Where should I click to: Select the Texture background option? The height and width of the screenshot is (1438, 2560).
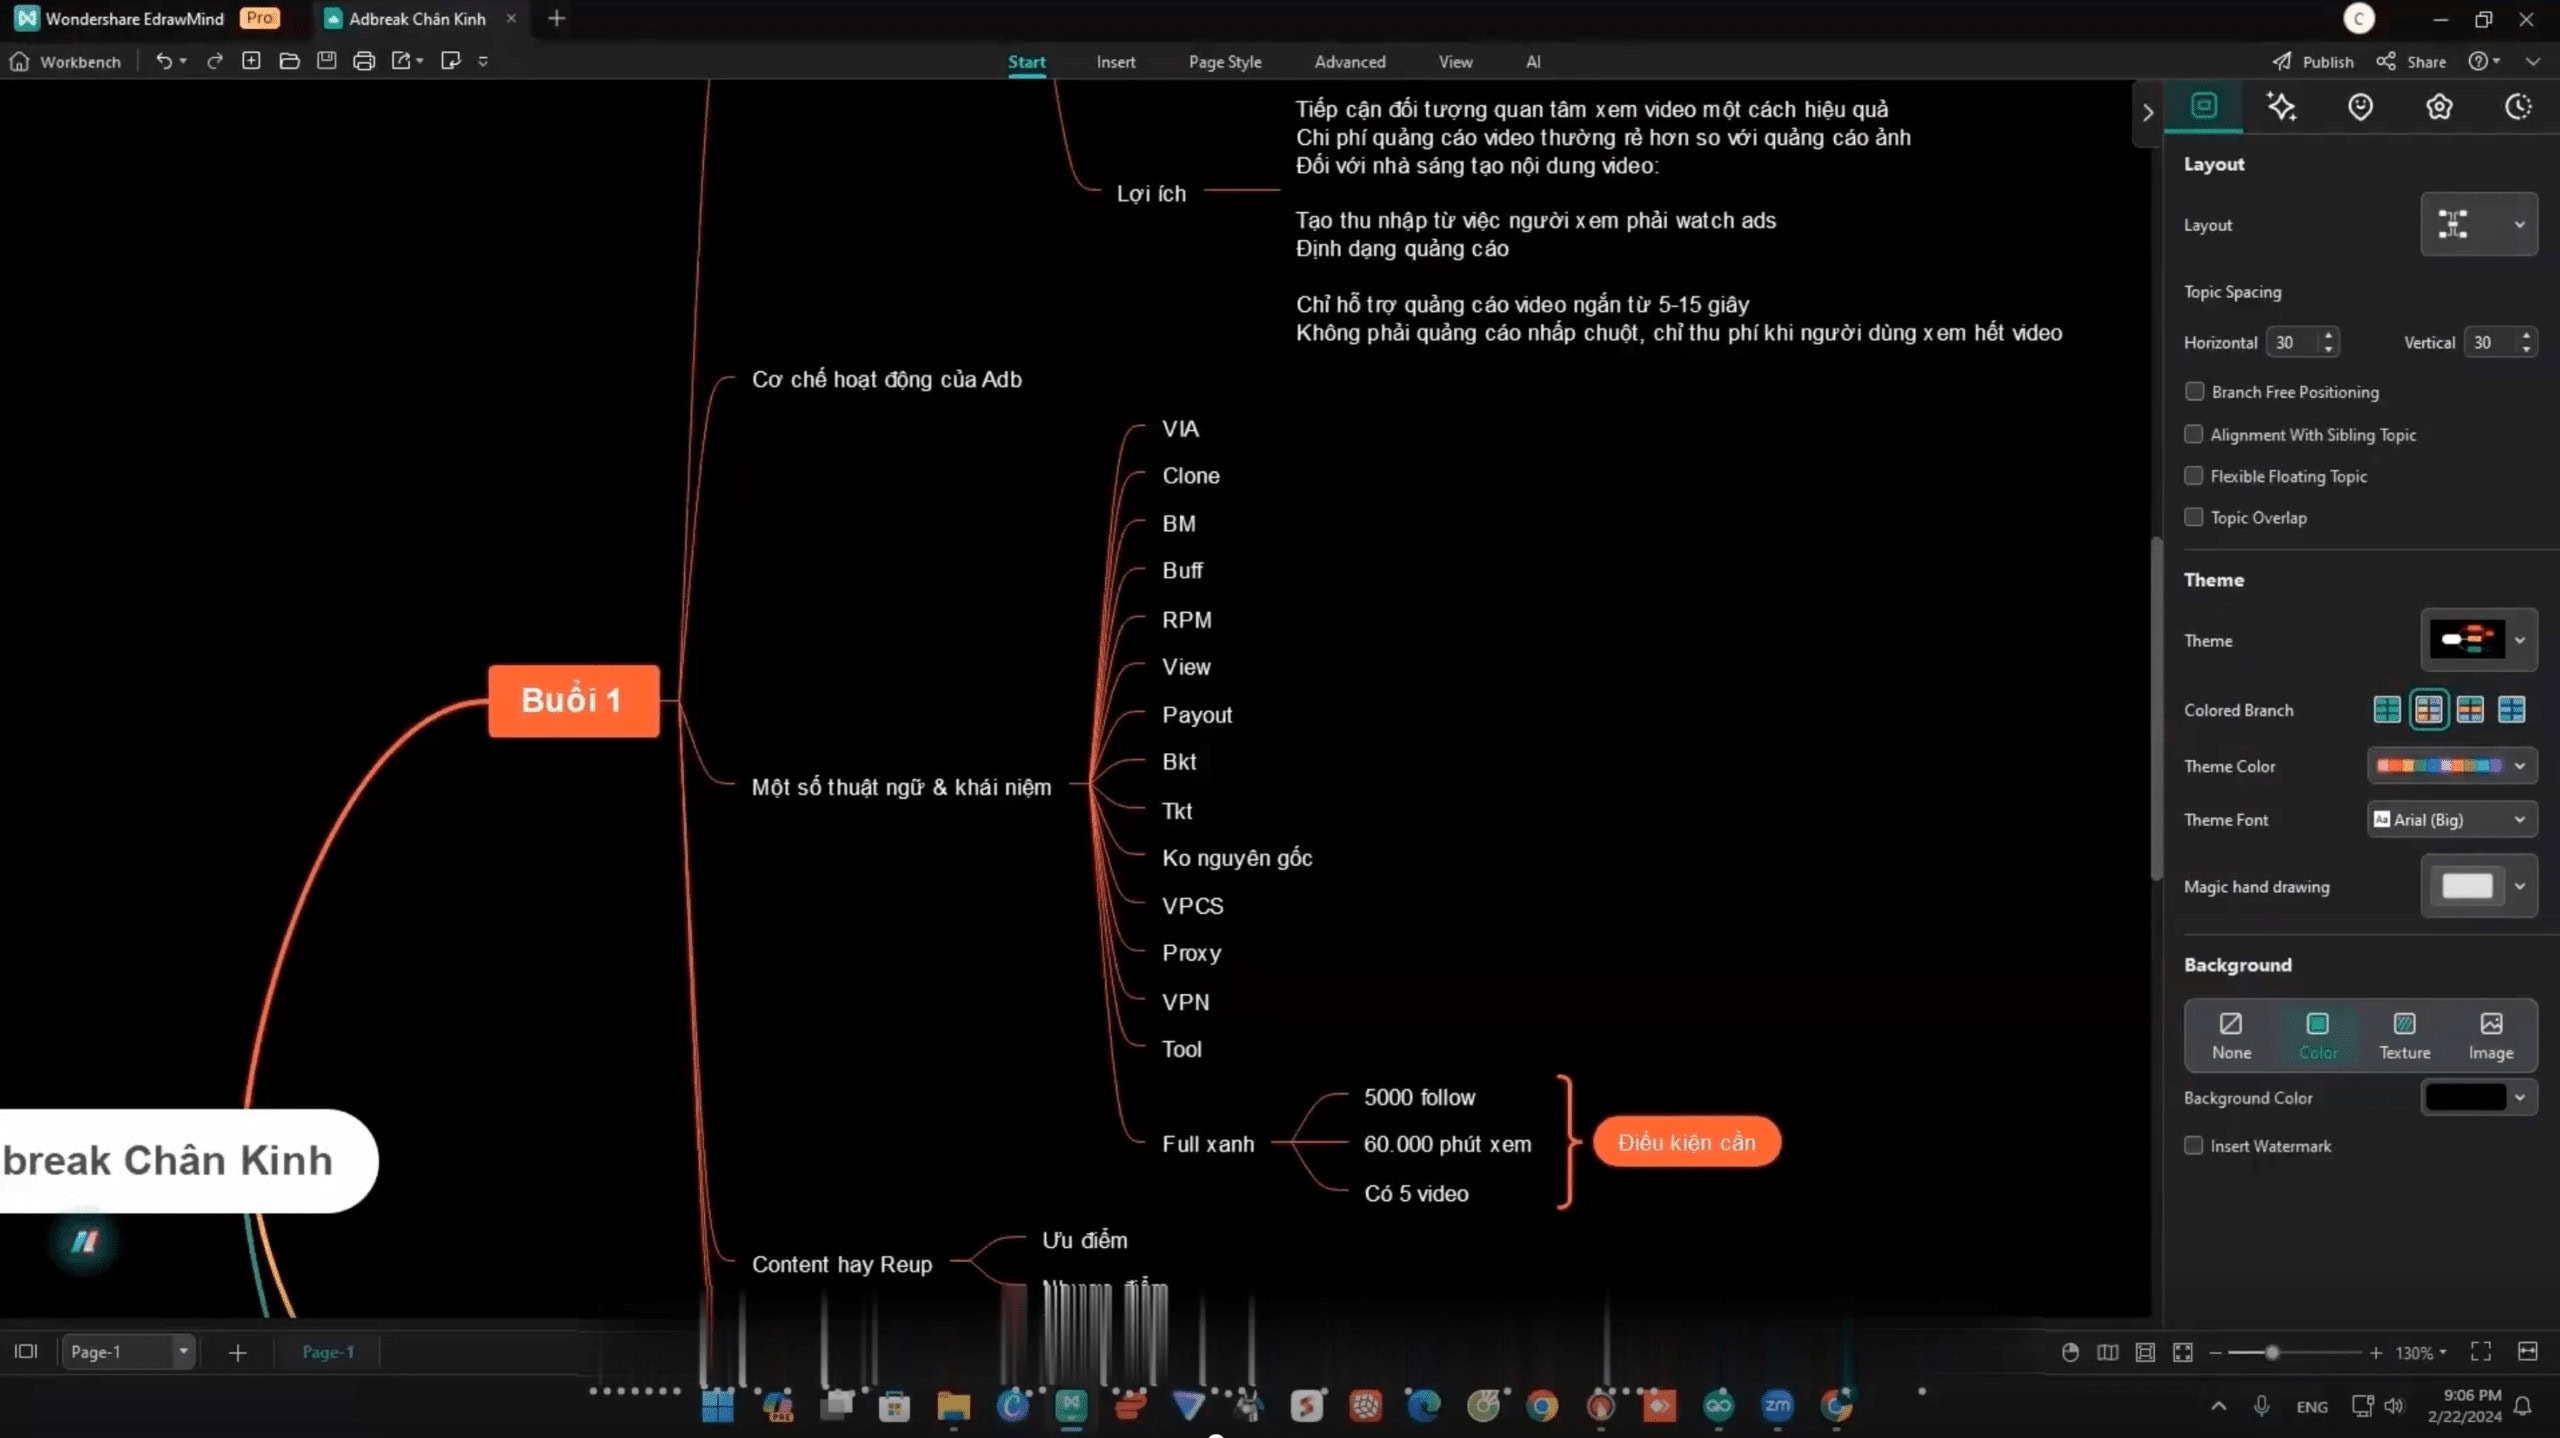pos(2404,1035)
